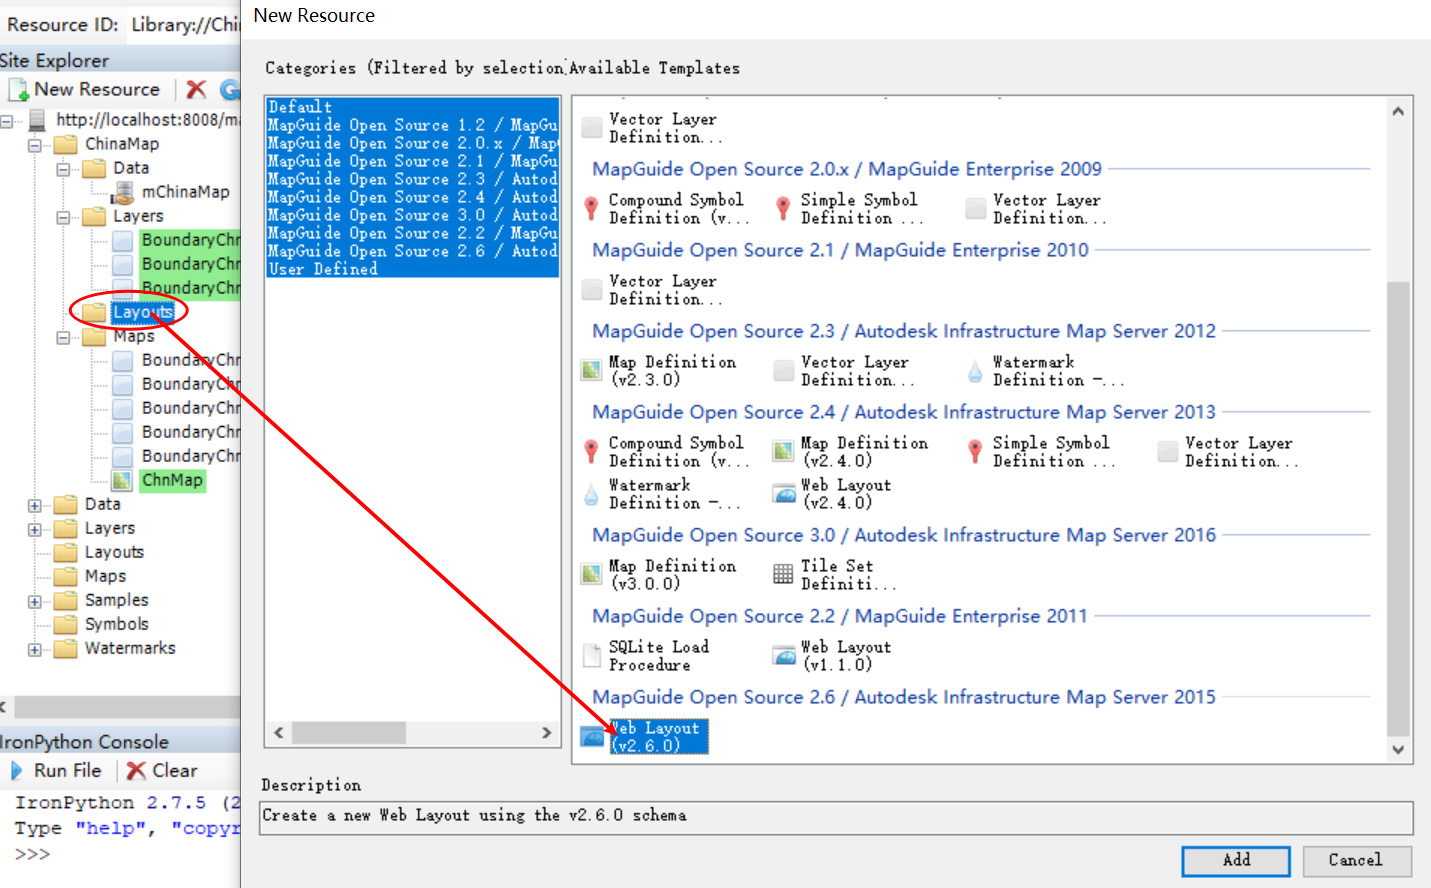Viewport: 1431px width, 888px height.
Task: Click the red X delete icon in Site Explorer
Action: 196,90
